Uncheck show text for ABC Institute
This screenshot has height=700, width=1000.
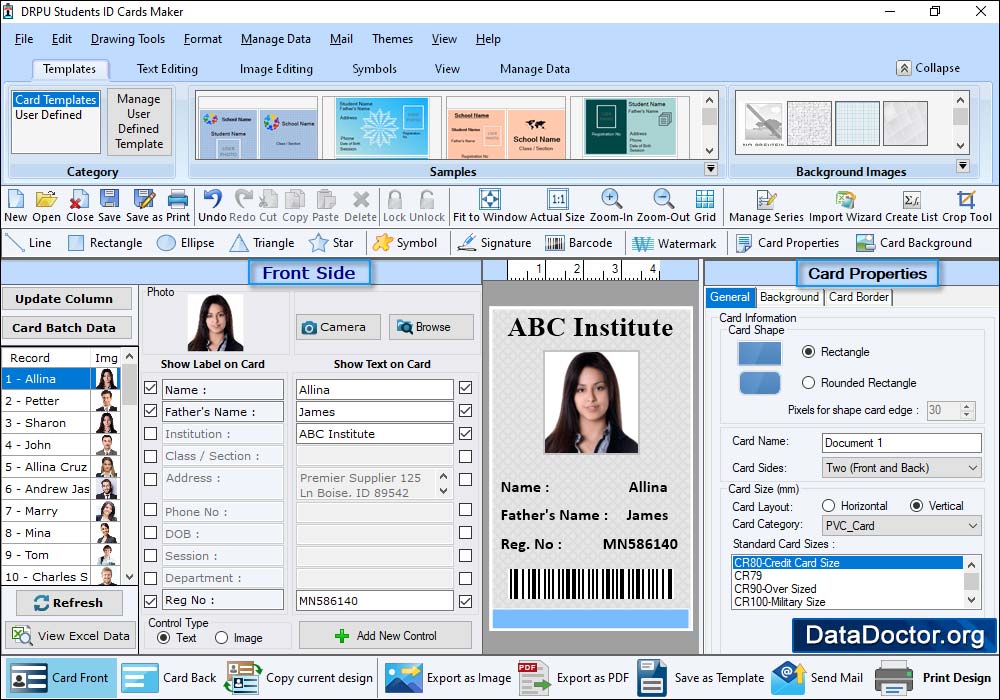(466, 434)
